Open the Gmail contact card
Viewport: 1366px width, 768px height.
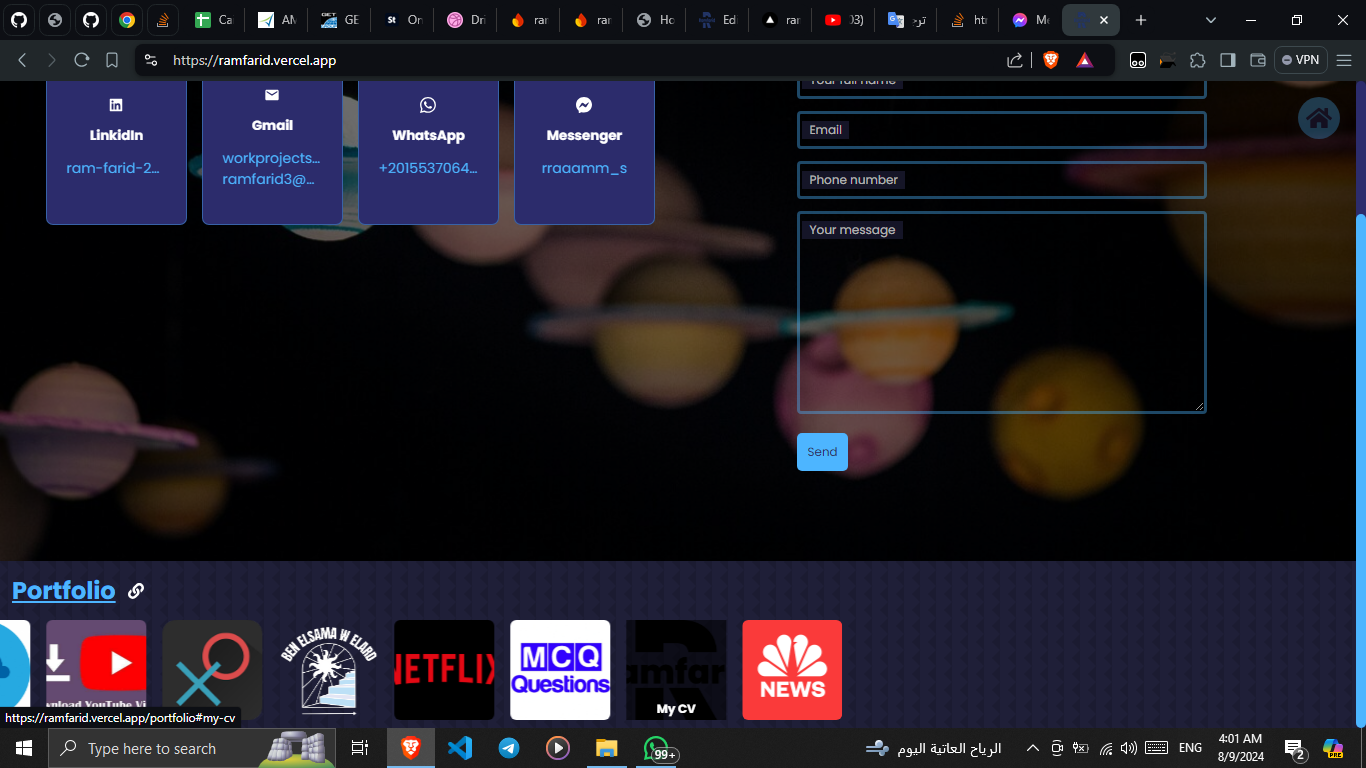(272, 150)
